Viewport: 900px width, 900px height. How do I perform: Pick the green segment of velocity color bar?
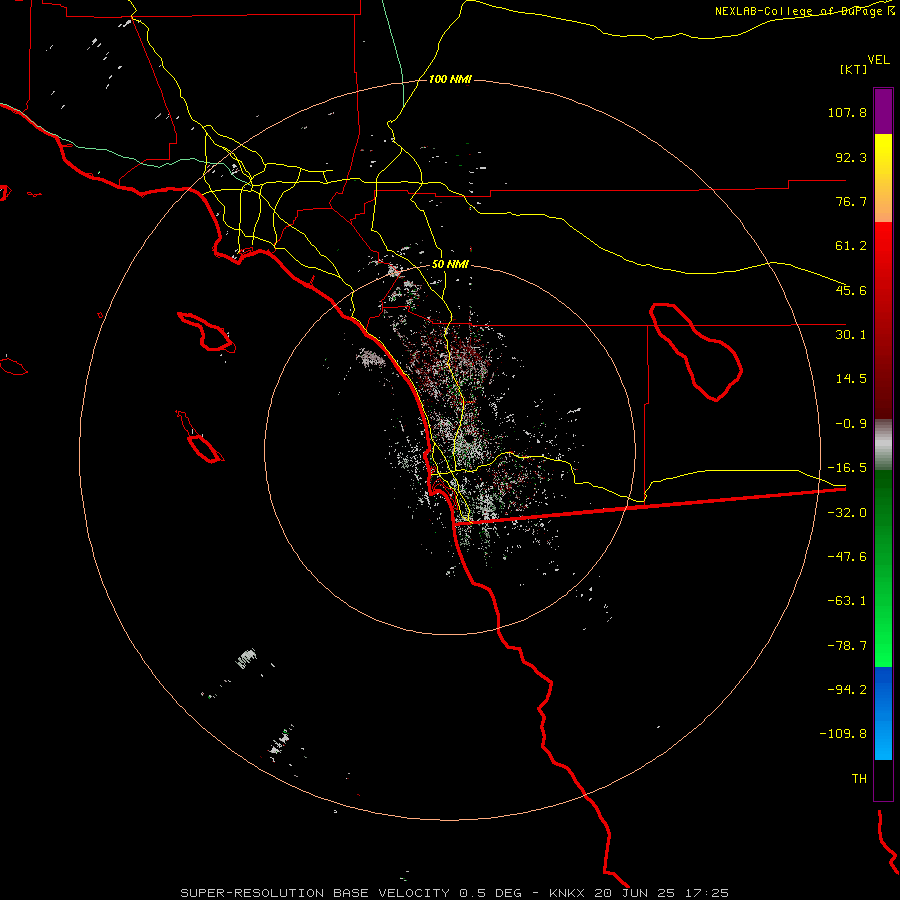click(x=883, y=568)
